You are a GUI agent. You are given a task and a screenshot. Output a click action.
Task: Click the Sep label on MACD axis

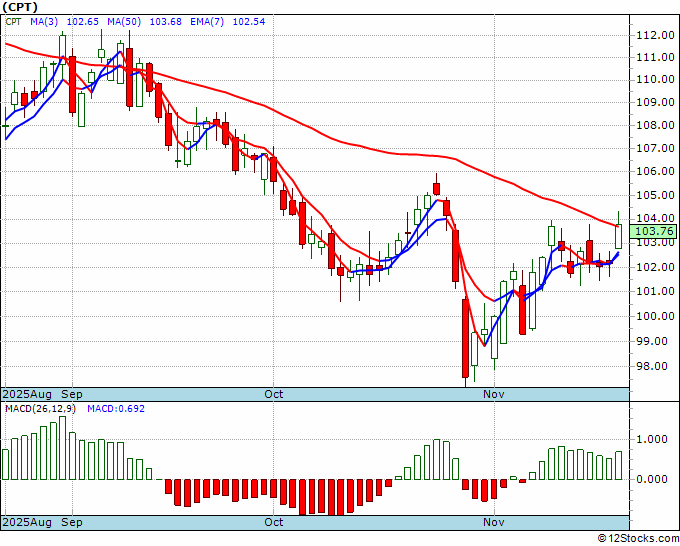72,522
